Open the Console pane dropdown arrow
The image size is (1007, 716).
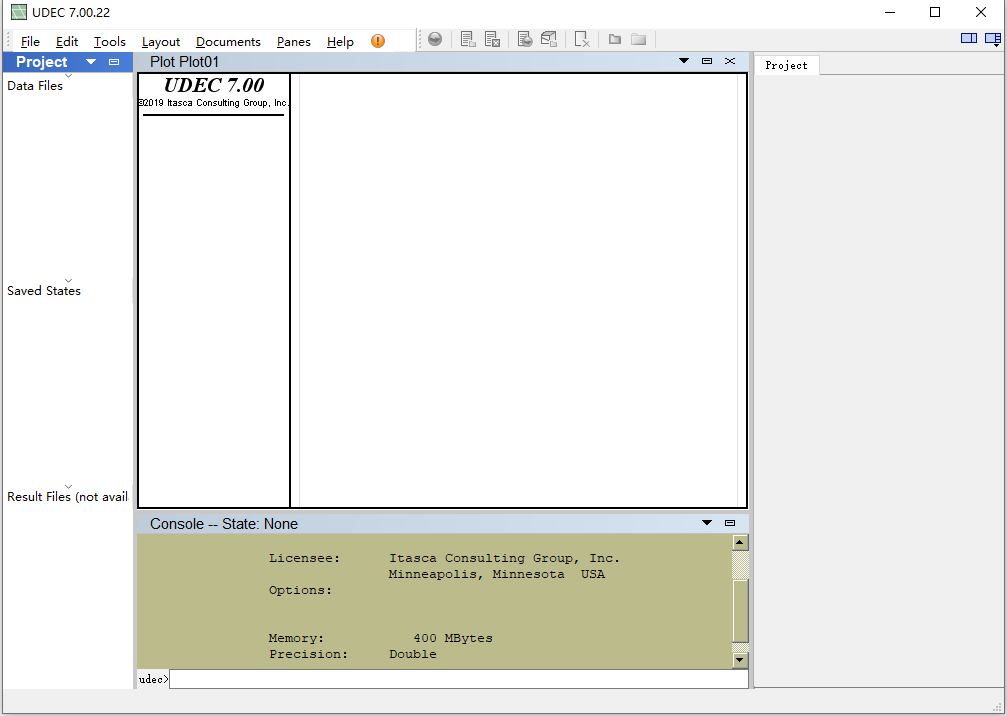click(707, 523)
